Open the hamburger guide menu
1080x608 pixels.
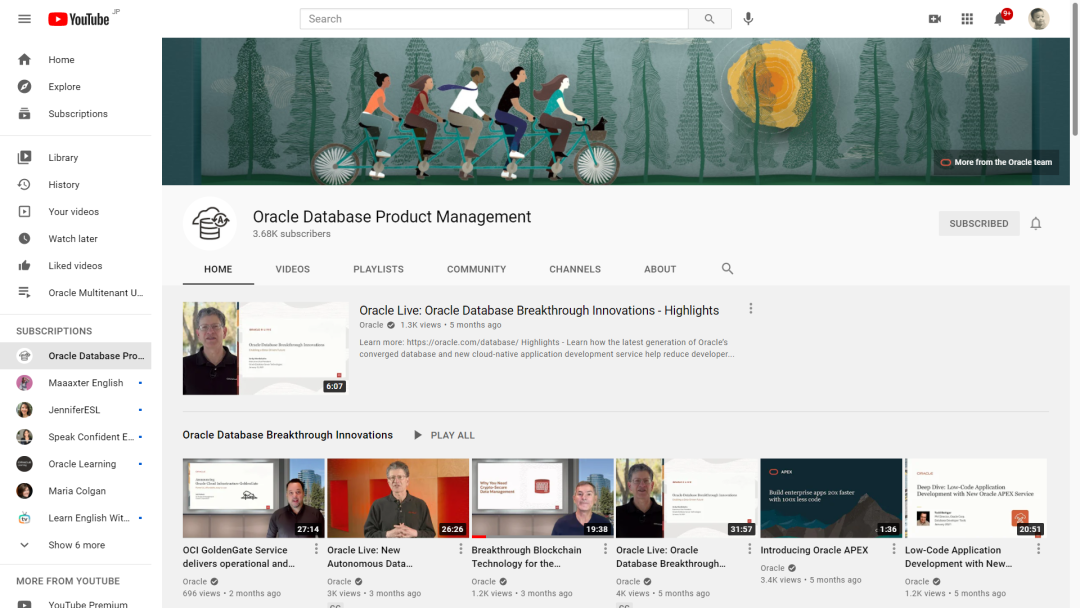(24, 19)
